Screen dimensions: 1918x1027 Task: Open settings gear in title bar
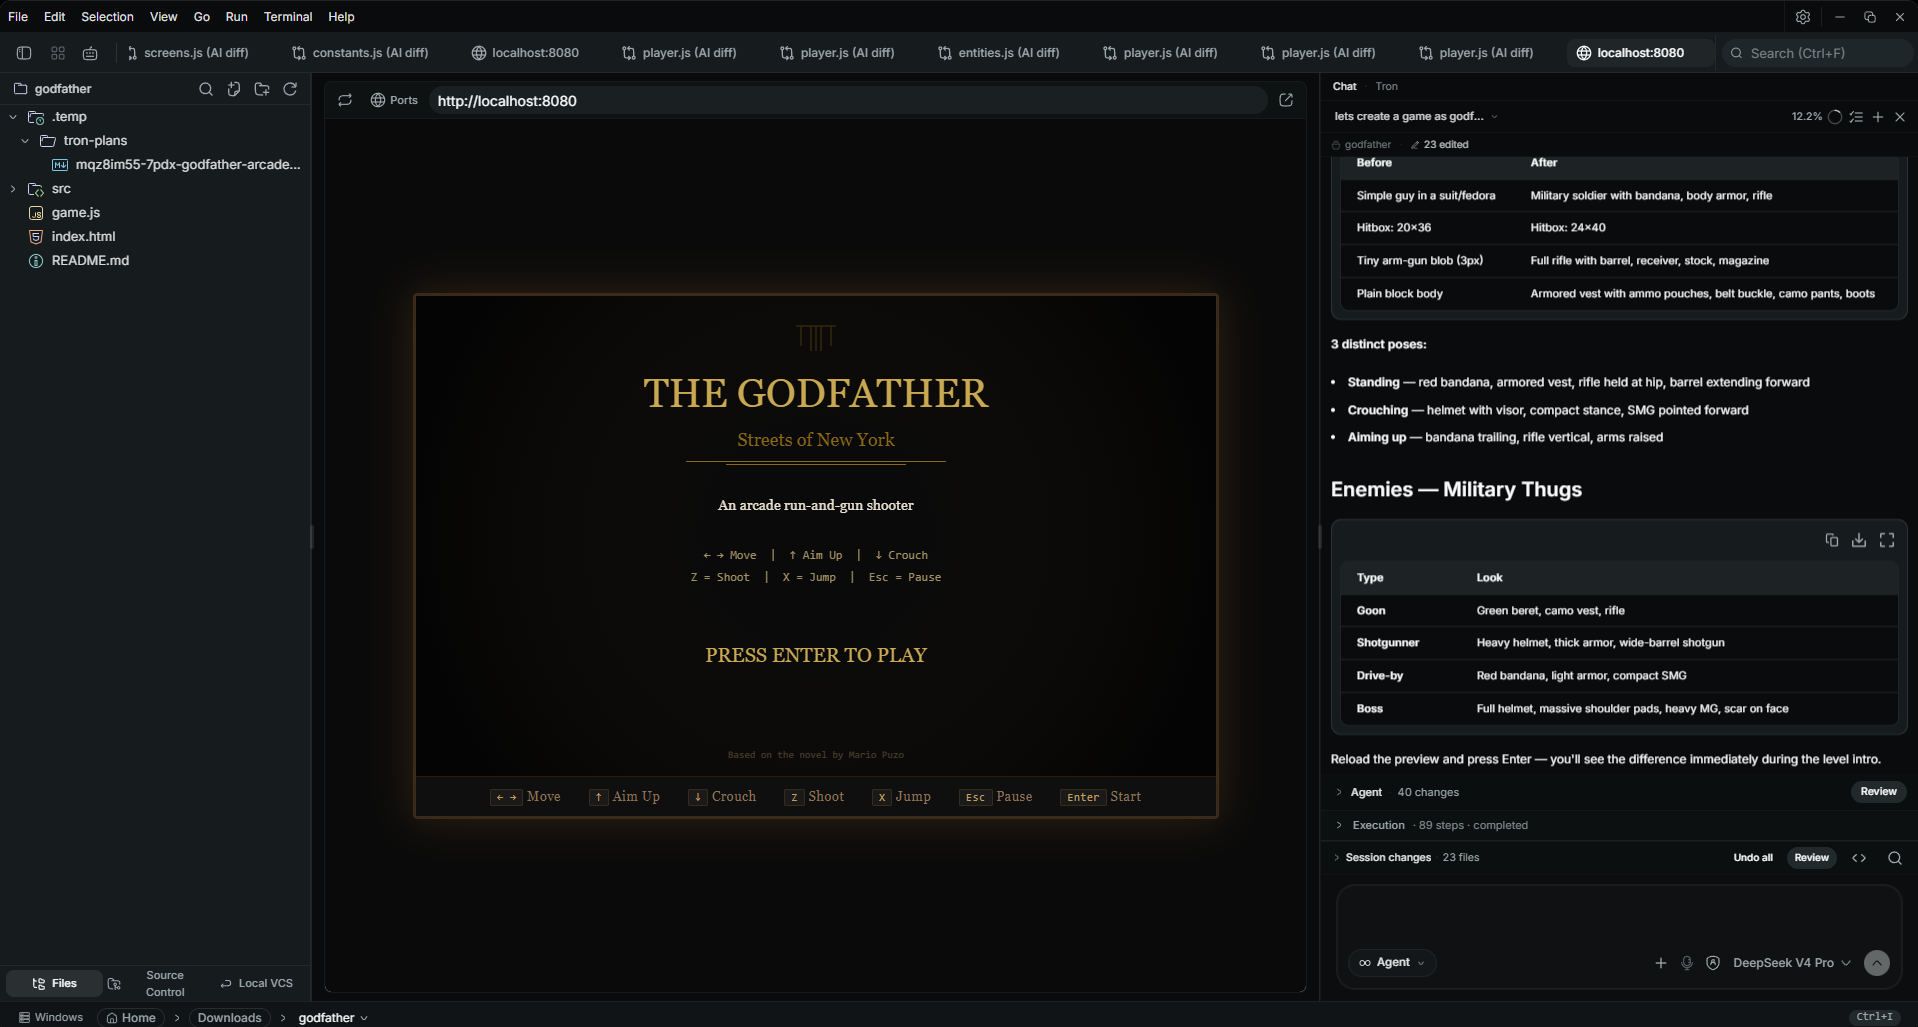1803,17
